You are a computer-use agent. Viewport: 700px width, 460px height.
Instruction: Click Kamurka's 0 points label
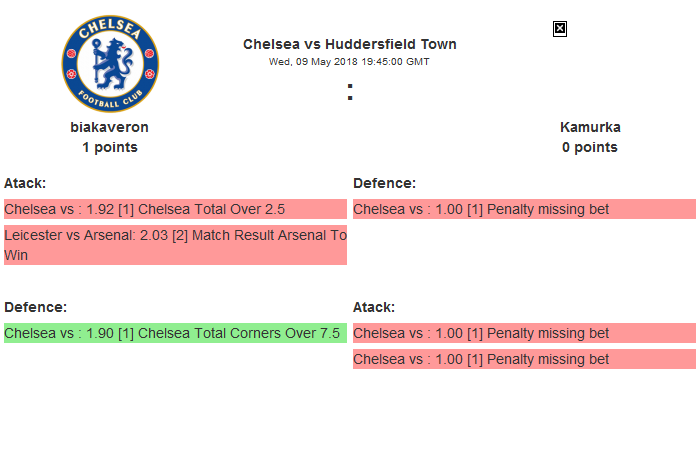[x=590, y=147]
